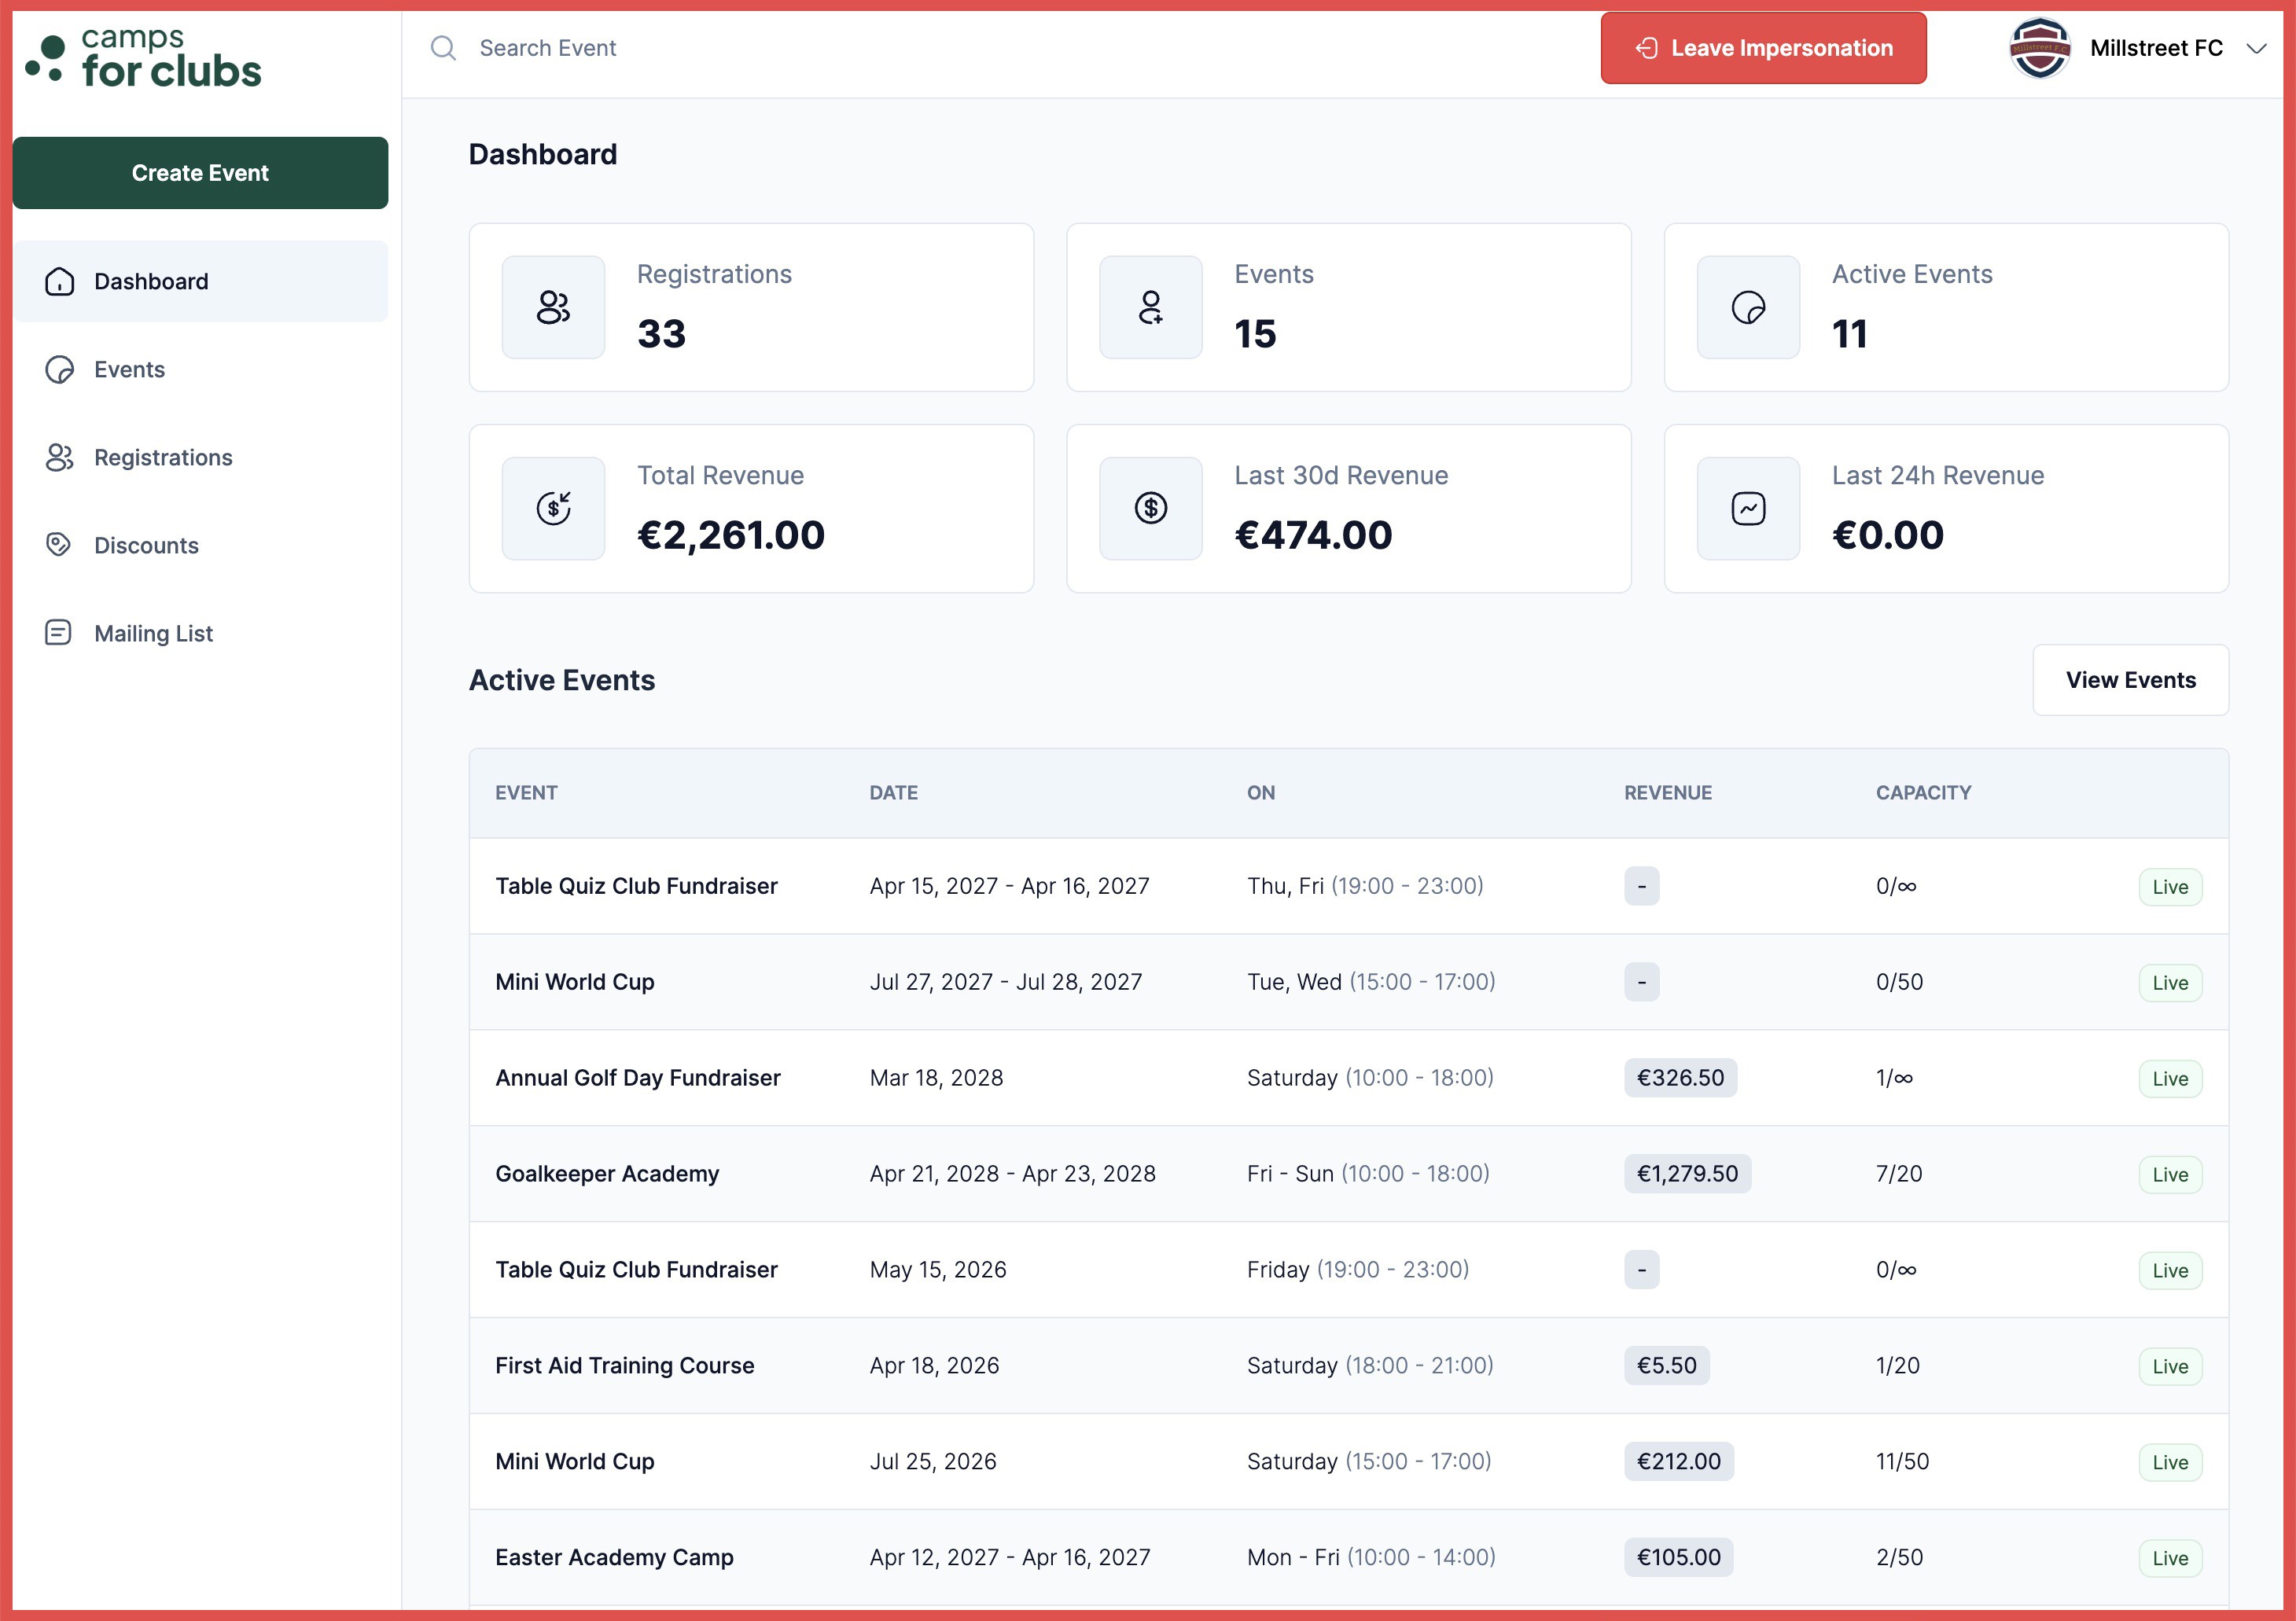Screen dimensions: 2296x1621
Task: Click the Registrations stat card icon
Action: click(x=553, y=307)
